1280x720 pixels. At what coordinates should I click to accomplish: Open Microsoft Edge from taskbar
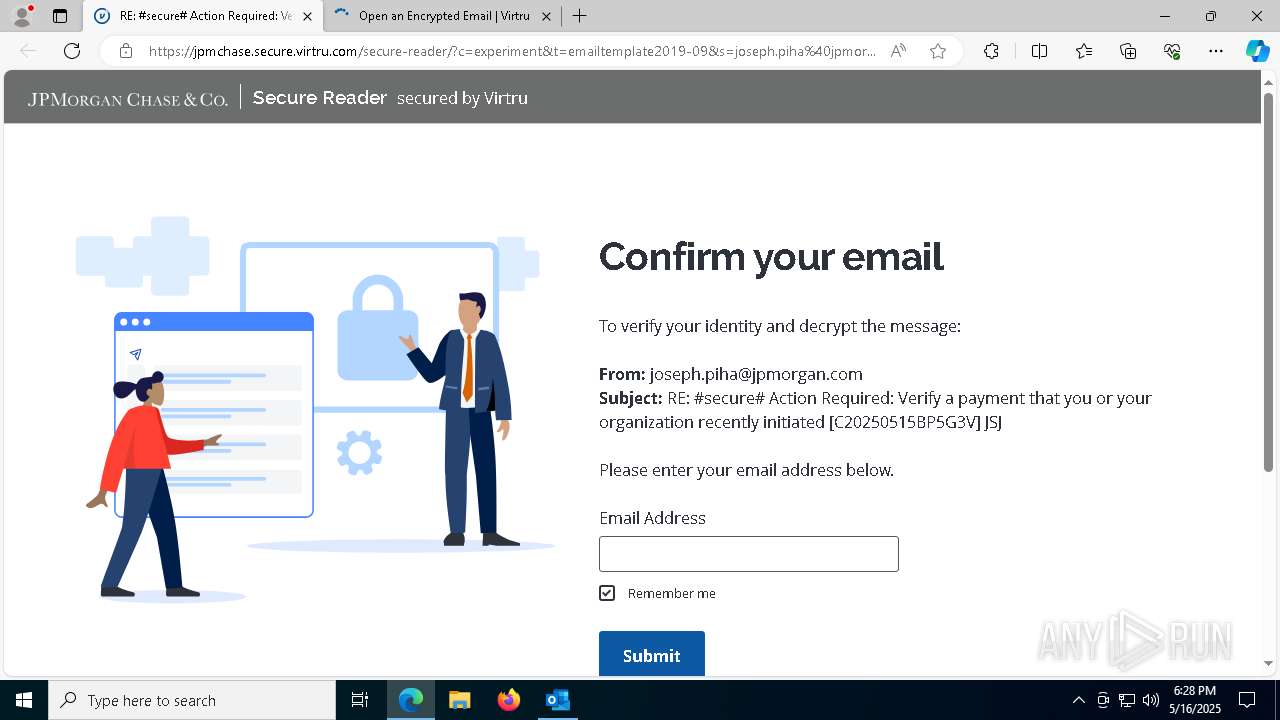coord(411,700)
